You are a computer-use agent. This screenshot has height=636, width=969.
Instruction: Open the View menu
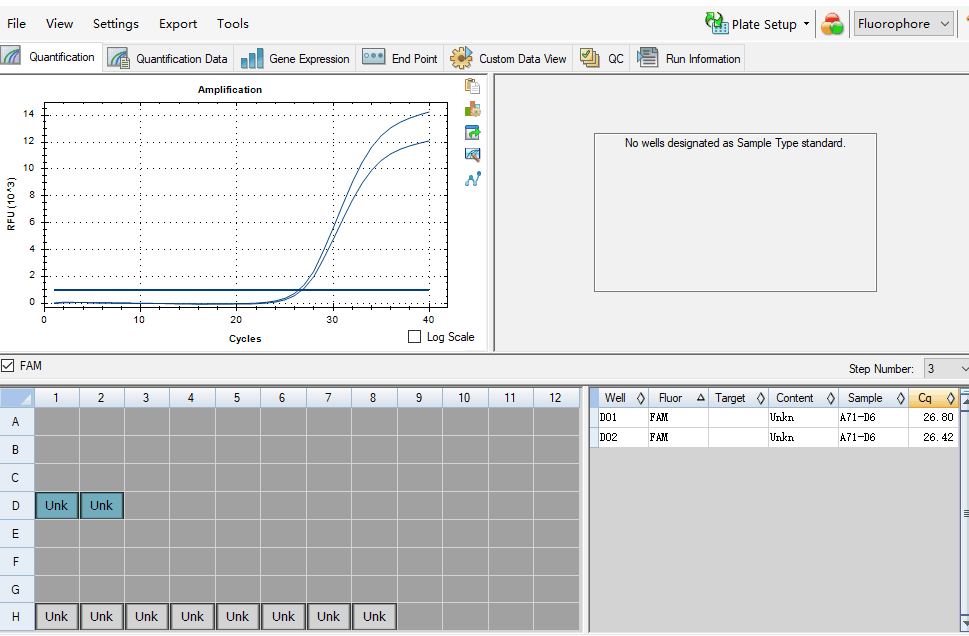point(59,23)
